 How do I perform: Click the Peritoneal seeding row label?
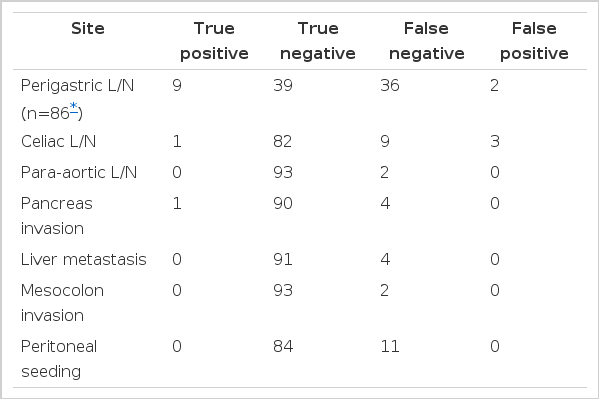click(59, 359)
